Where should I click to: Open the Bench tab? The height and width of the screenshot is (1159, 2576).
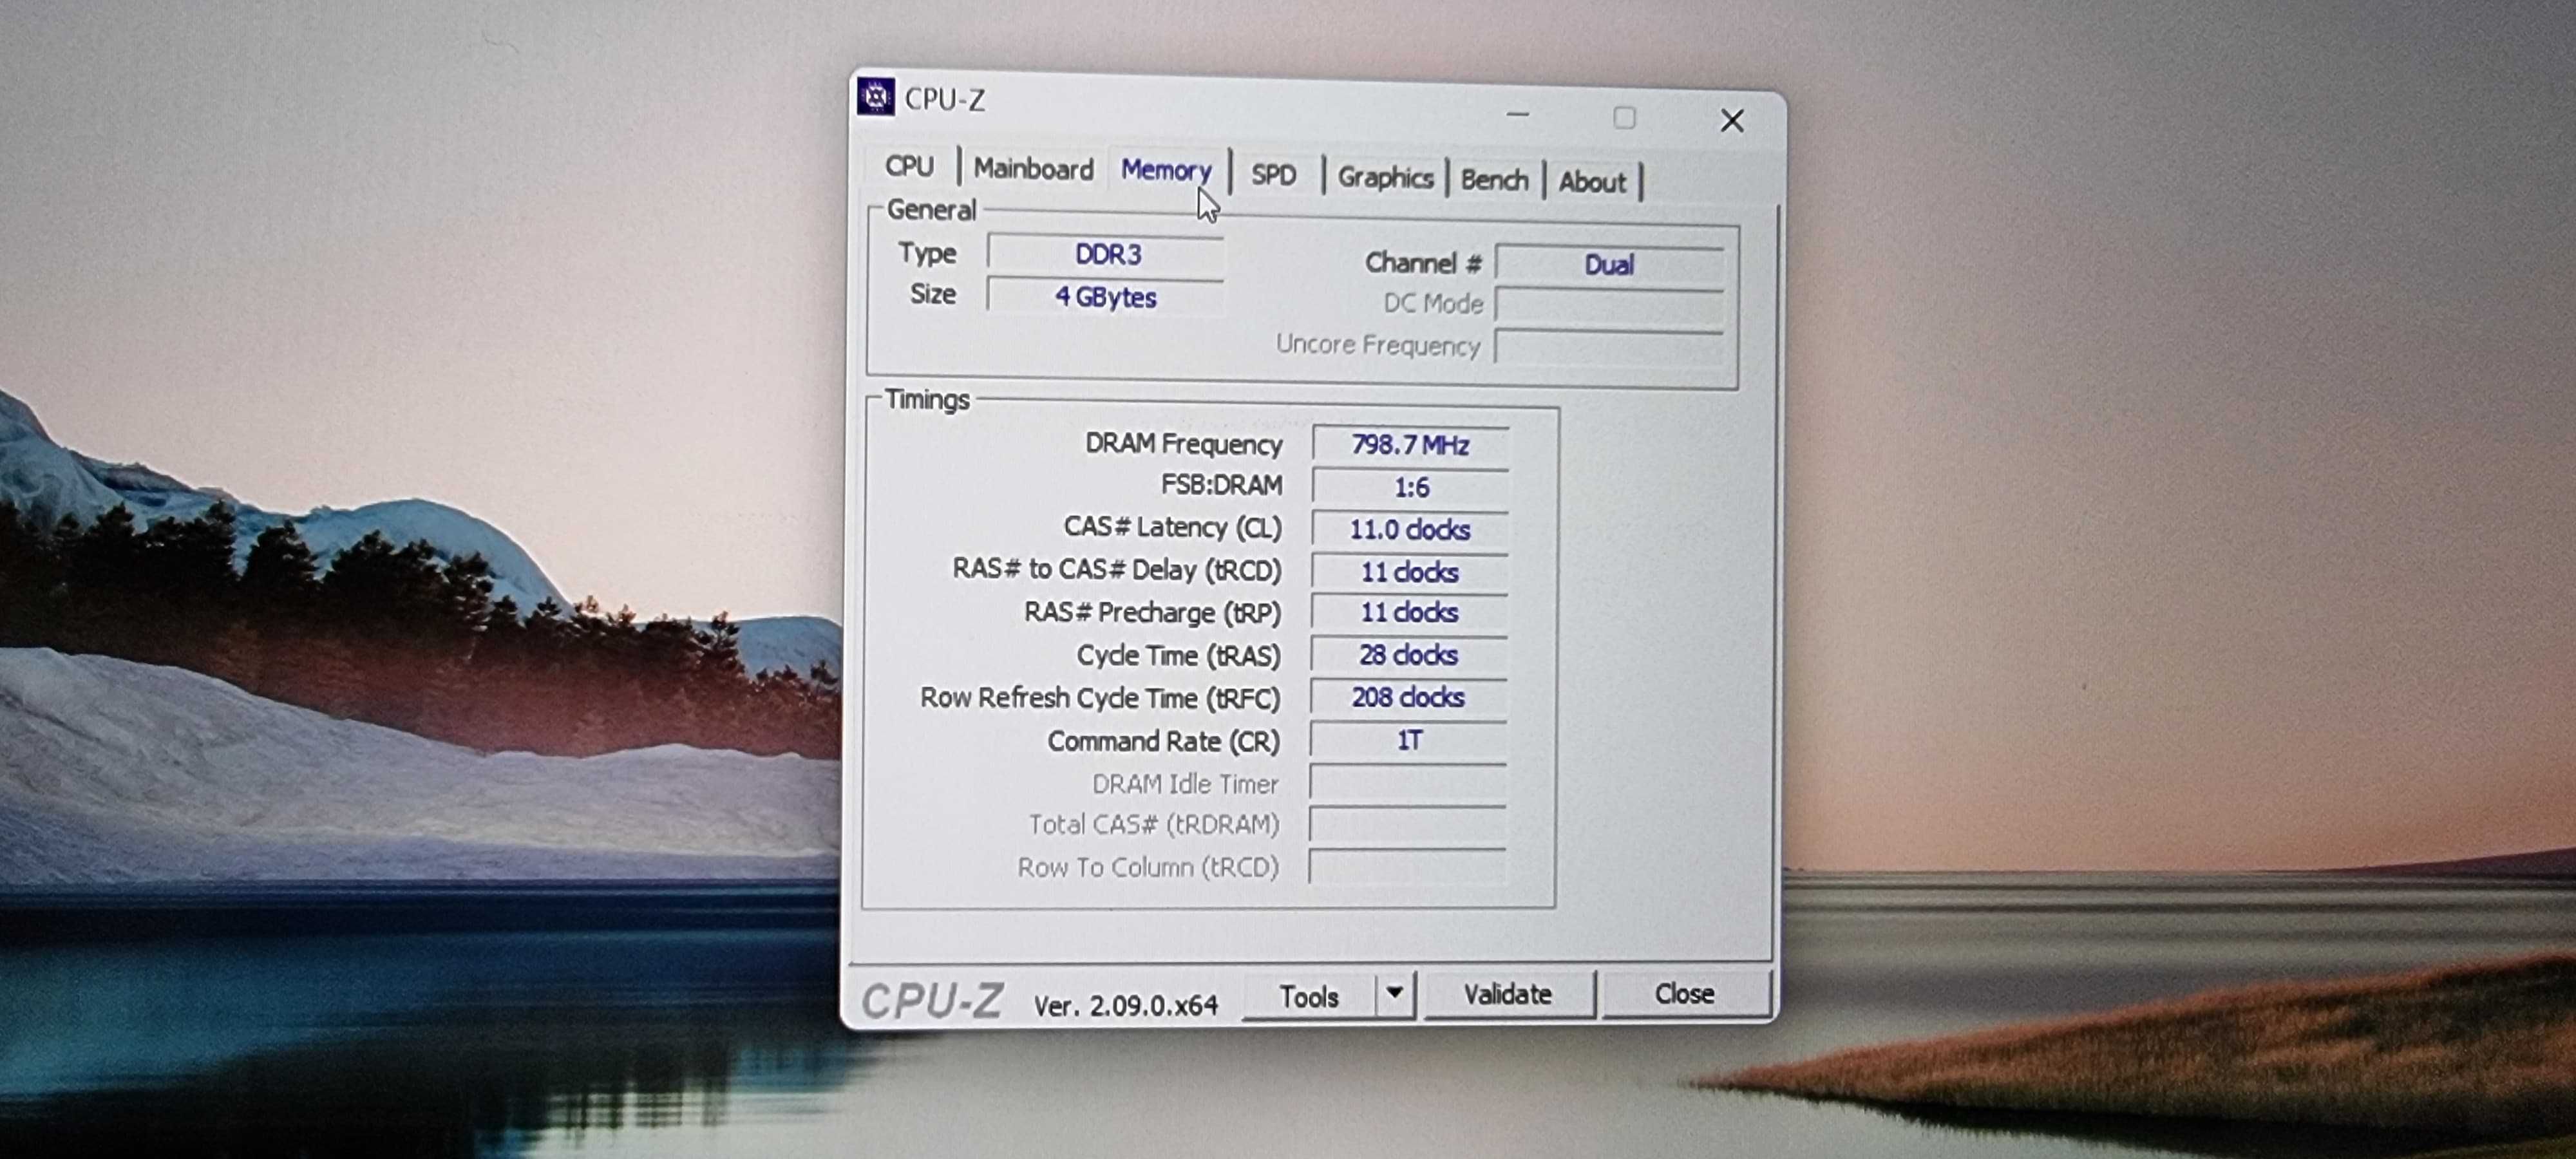click(x=1494, y=180)
